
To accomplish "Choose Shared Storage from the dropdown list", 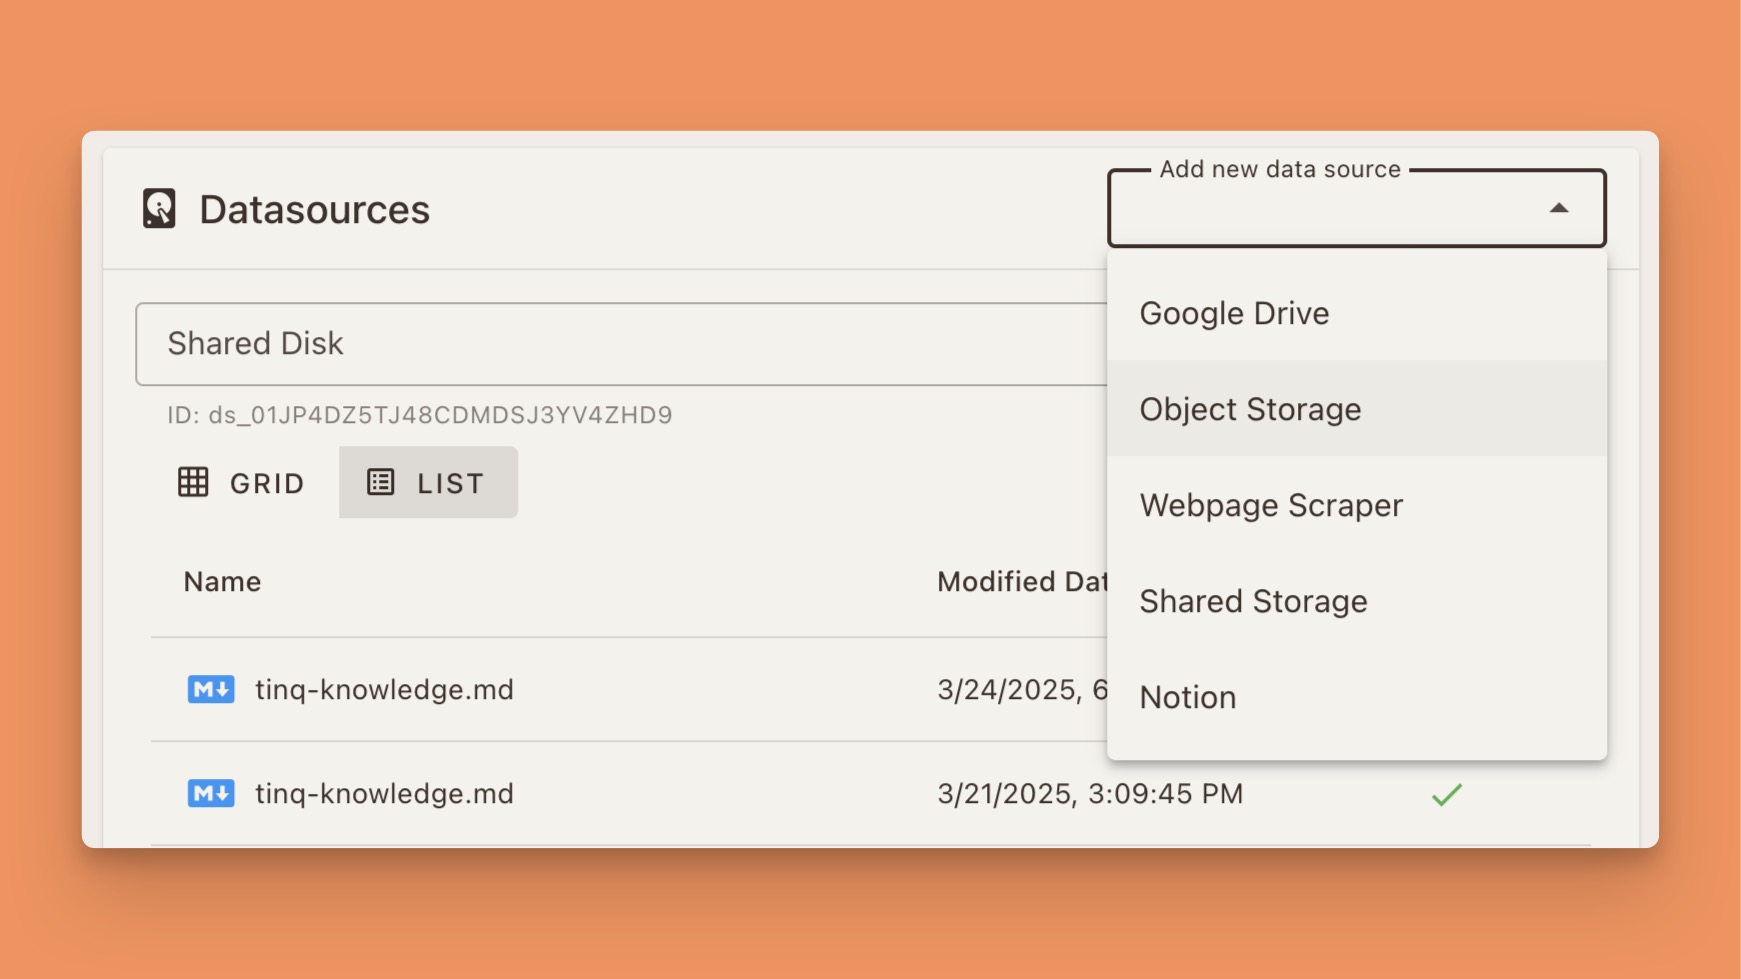I will [1254, 601].
